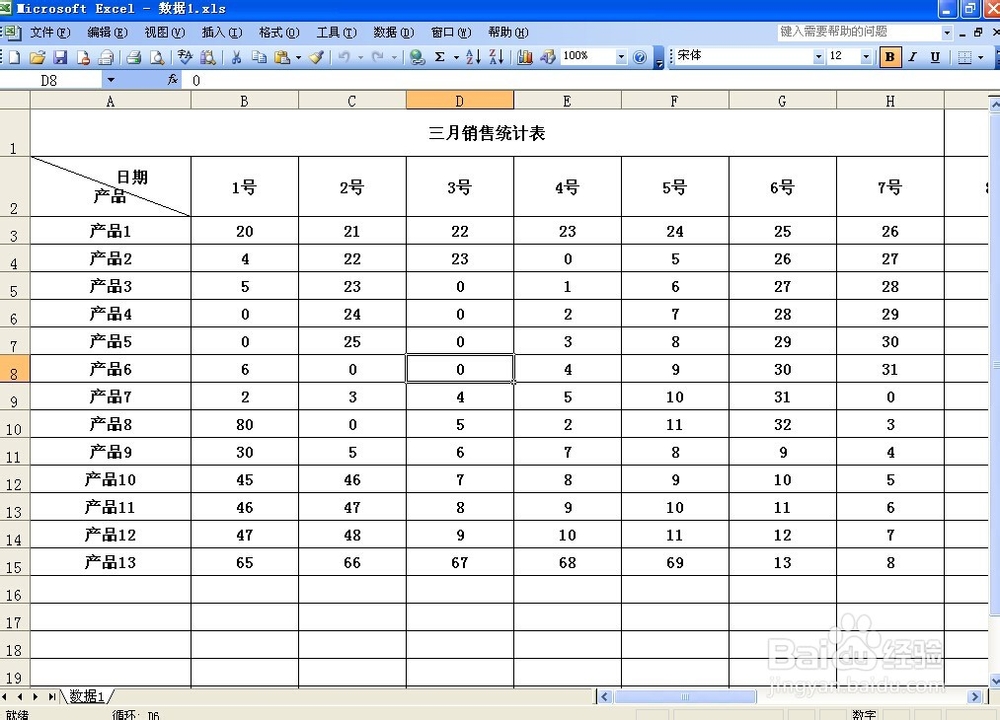Click the Help question mark button

coord(641,57)
